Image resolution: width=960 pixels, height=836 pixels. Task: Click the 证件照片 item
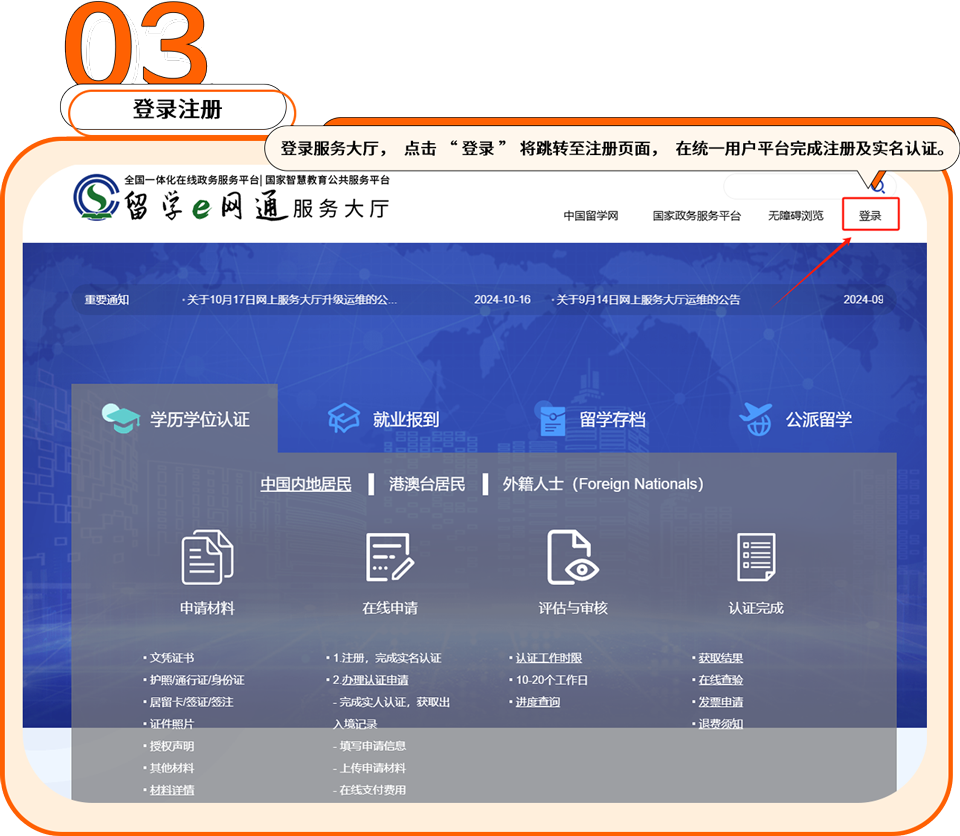pyautogui.click(x=172, y=724)
